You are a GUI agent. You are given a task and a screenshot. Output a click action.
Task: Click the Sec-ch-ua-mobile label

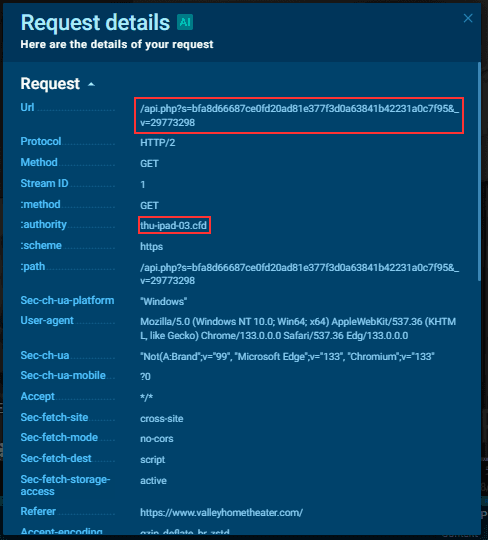63,375
